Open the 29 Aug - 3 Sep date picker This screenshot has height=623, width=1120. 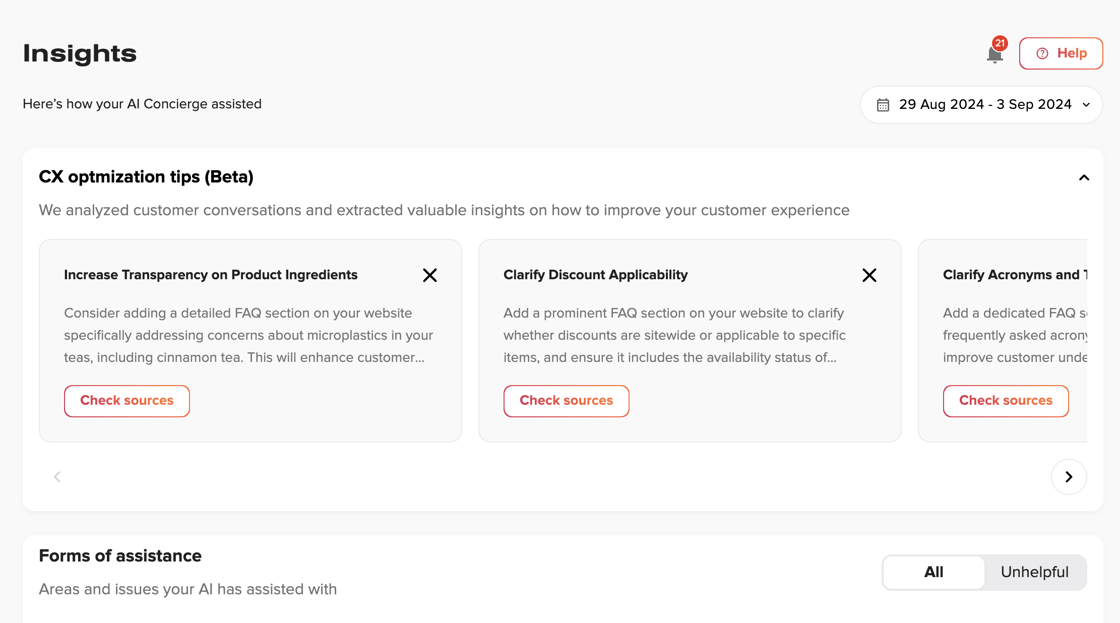point(984,105)
